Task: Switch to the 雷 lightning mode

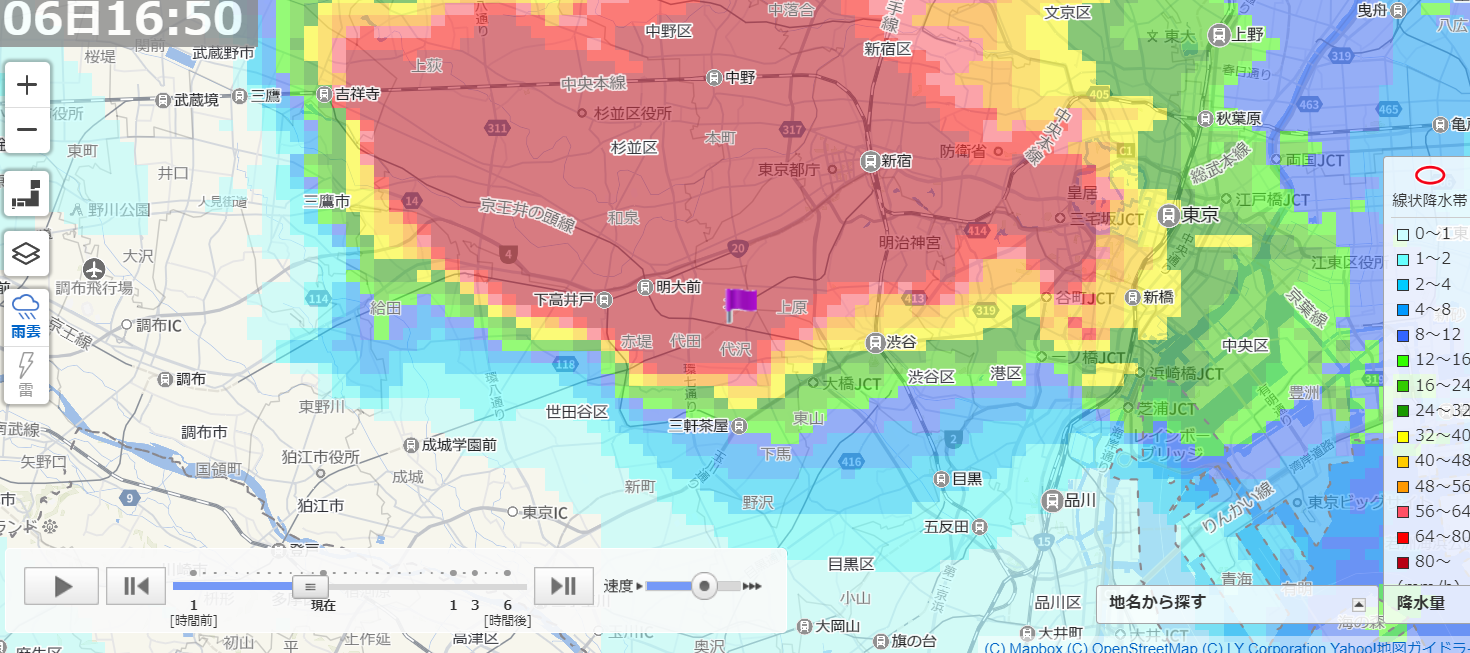Action: pos(26,374)
